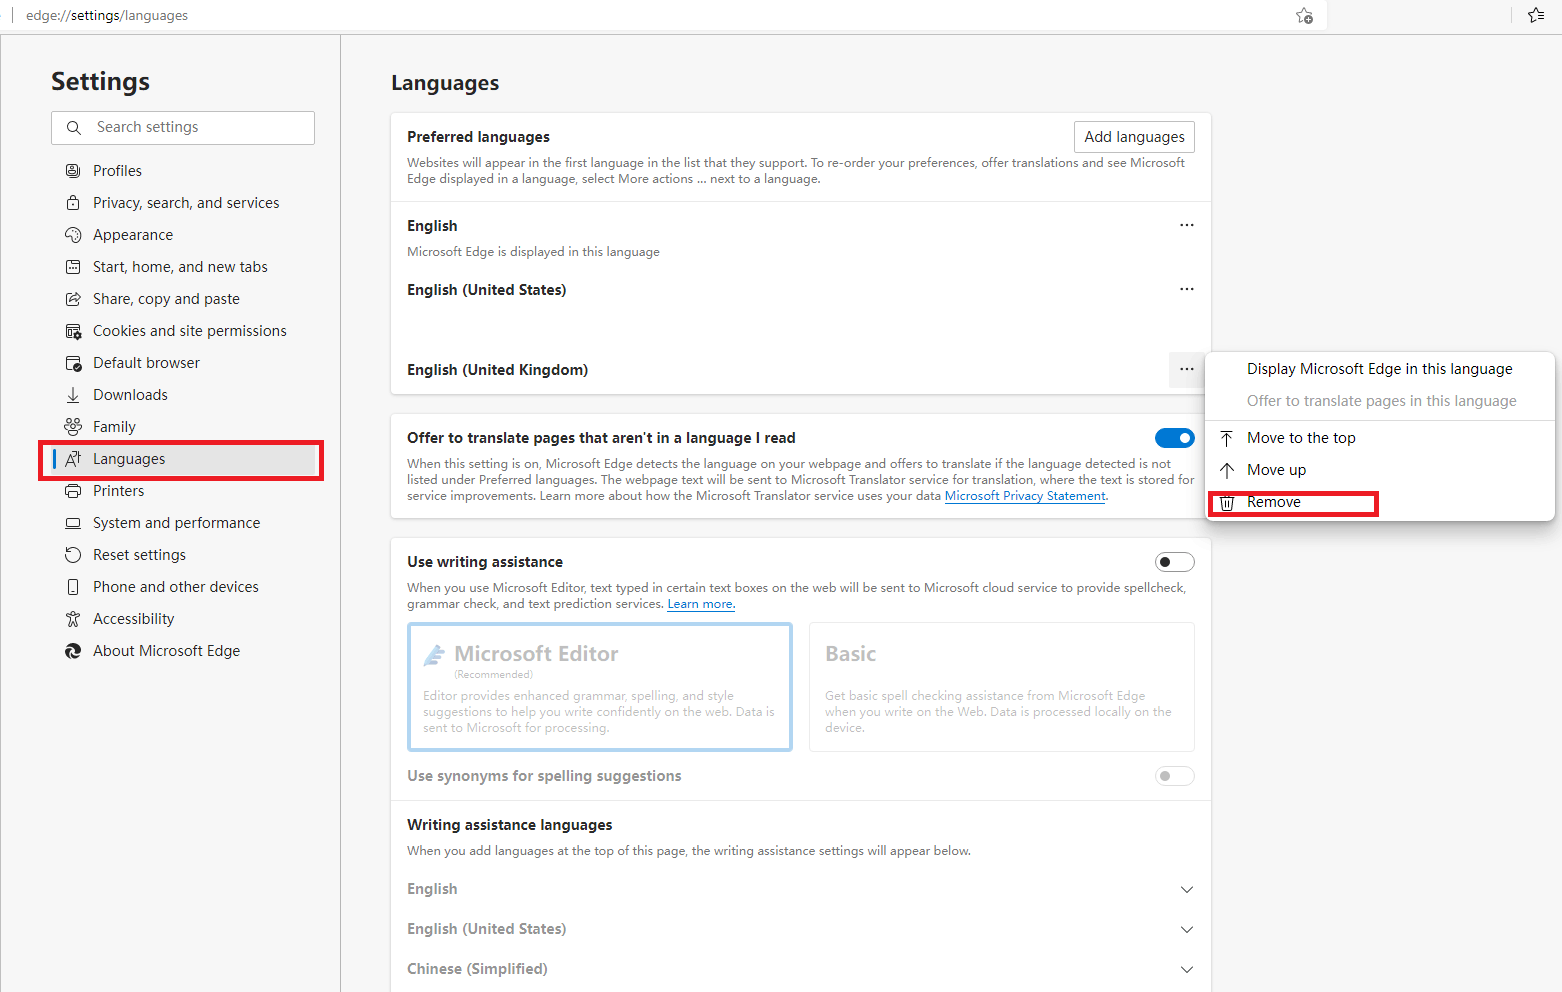Select Move to the top menu entry
This screenshot has width=1562, height=992.
(1380, 438)
